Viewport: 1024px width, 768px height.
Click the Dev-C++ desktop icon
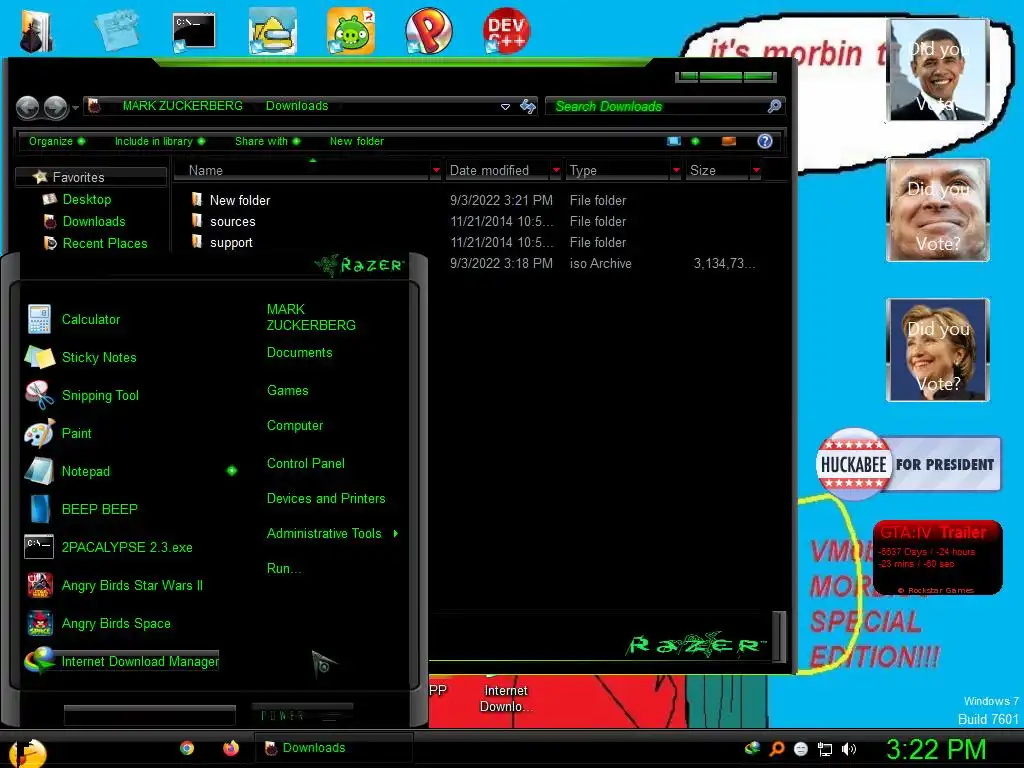click(506, 31)
